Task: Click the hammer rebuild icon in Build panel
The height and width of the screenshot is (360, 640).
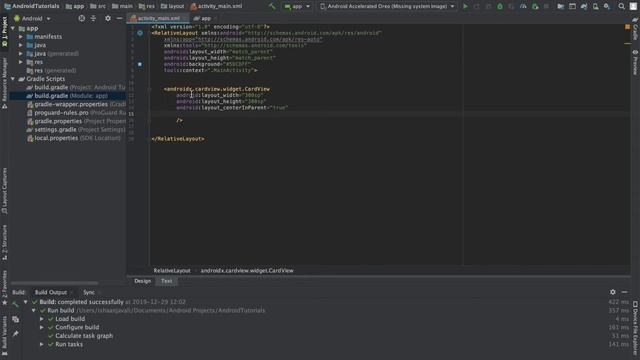Action: (15, 304)
